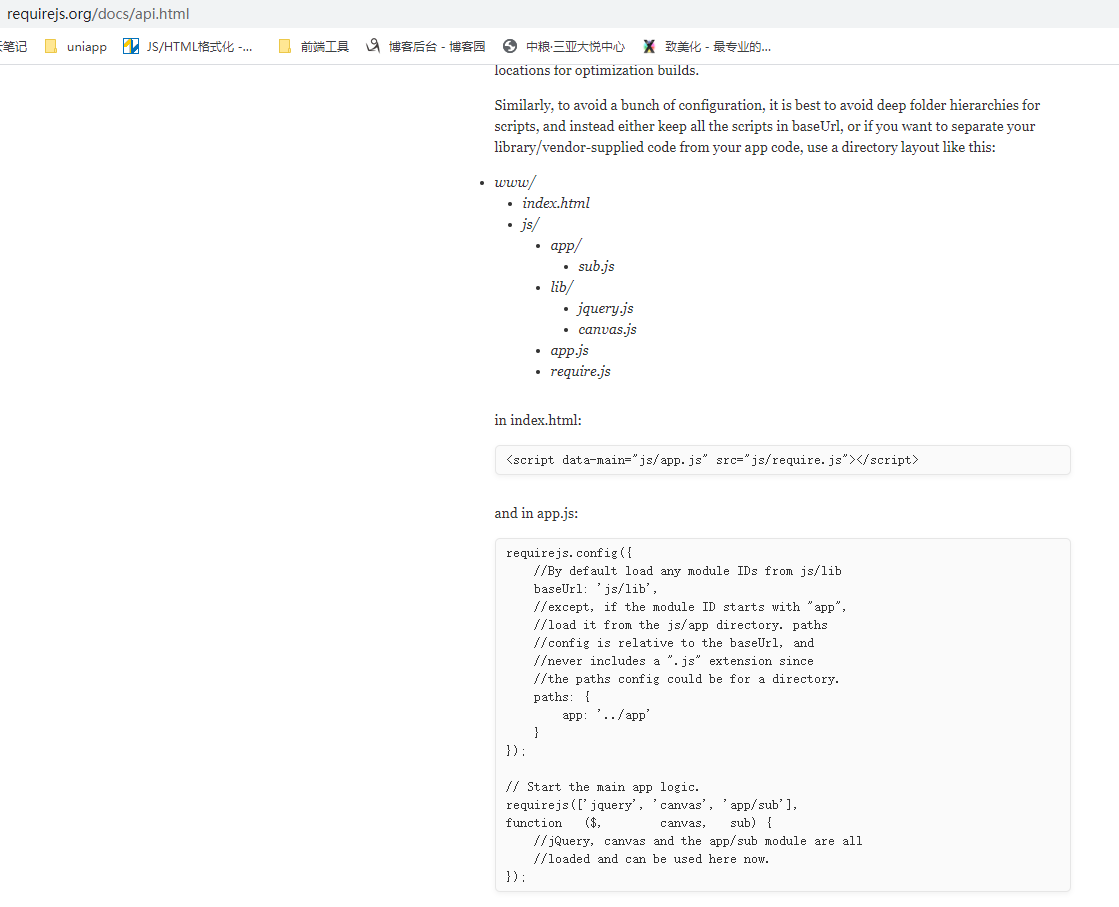
Task: Click the folder icon beside 前端工具
Action: (x=285, y=46)
